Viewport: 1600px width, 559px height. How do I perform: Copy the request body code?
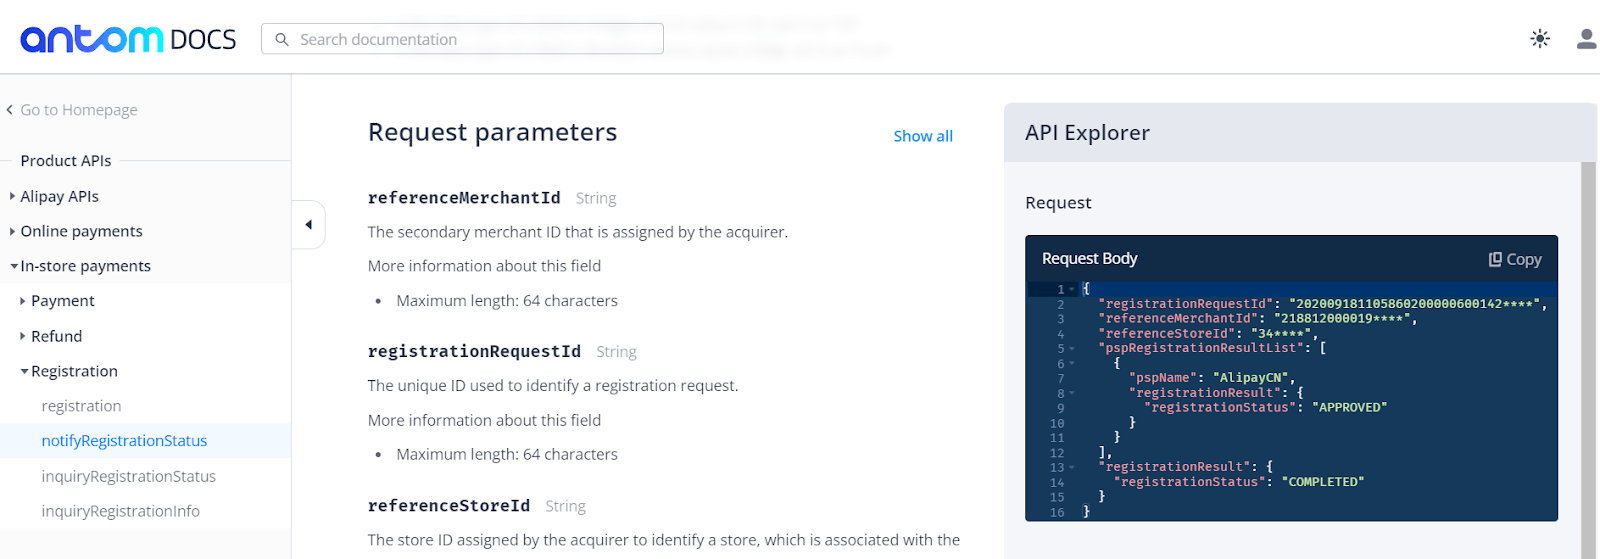pos(1514,259)
